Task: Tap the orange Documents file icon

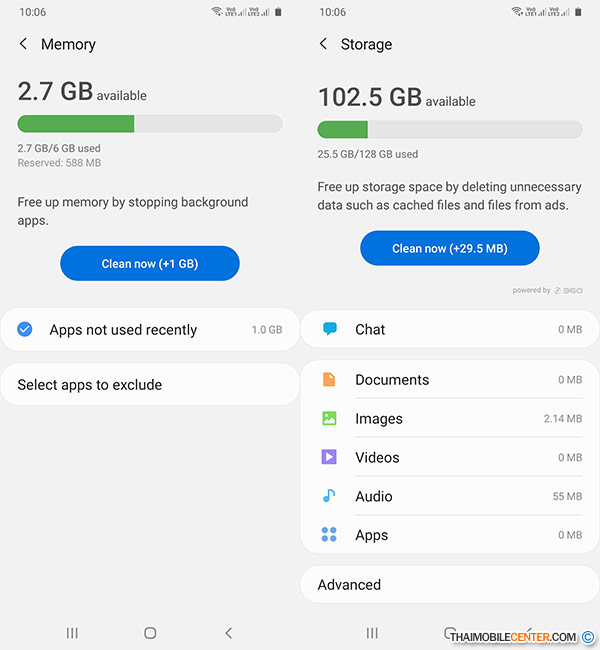Action: [x=329, y=379]
